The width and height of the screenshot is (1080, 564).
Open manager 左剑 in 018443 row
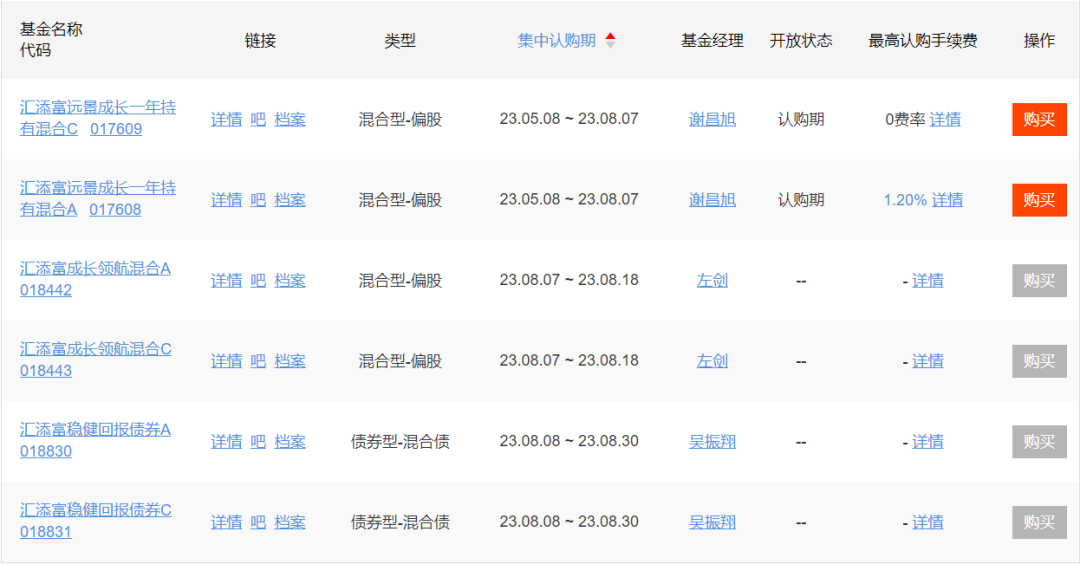tap(712, 361)
